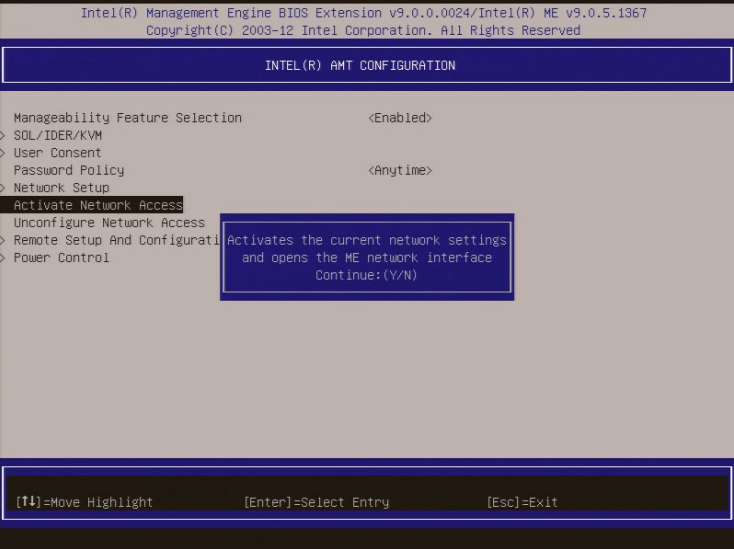Click the [Enter]=Select Entry hint
This screenshot has height=549, width=734.
click(316, 502)
